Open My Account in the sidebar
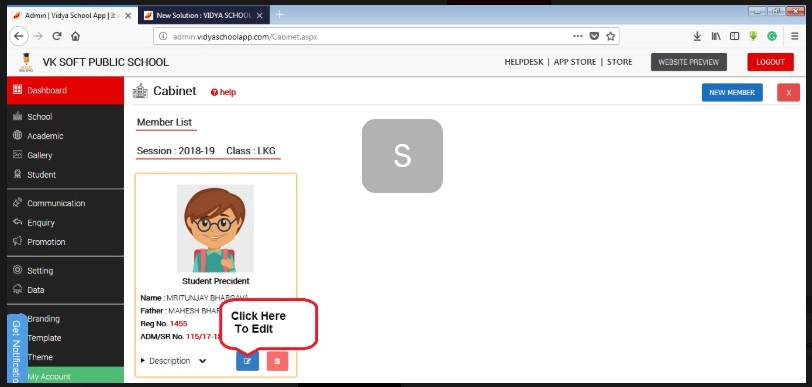Screen dimensions: 812x387 [x=65, y=376]
